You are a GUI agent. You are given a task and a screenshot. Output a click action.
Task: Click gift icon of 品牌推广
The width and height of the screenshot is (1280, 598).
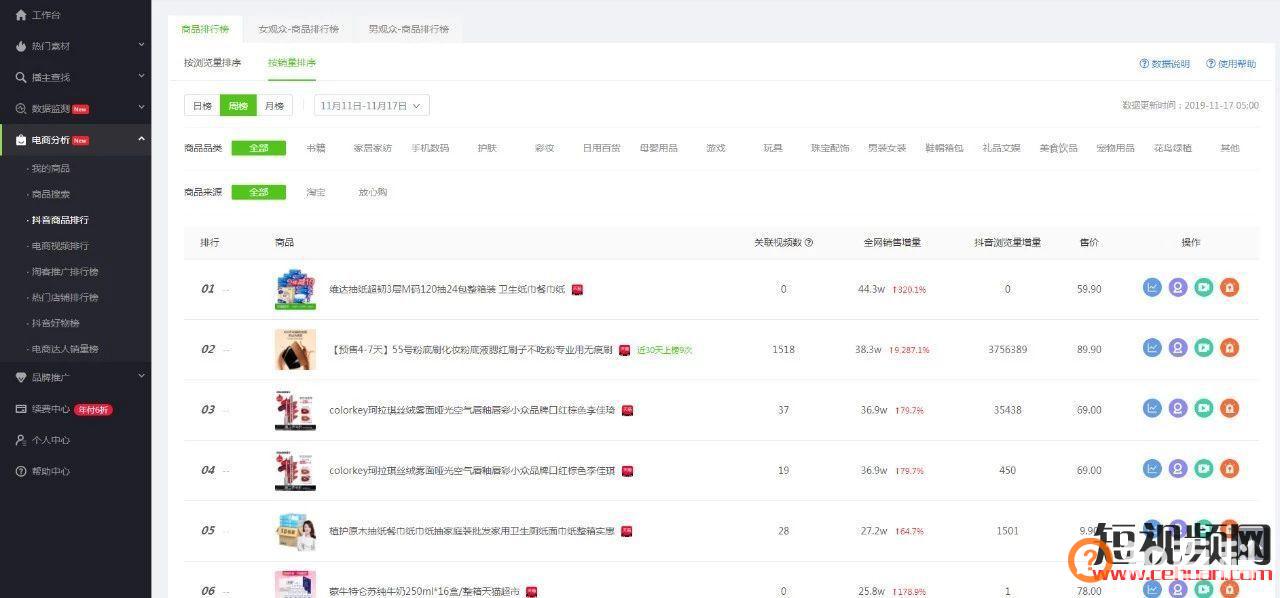pos(21,377)
